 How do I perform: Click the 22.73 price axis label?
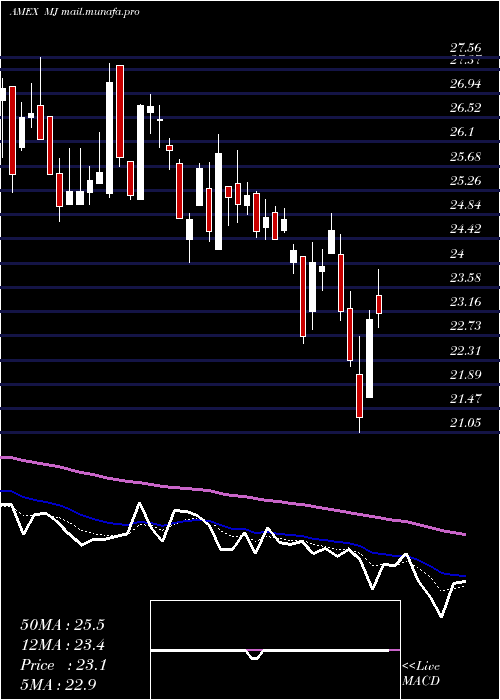pyautogui.click(x=466, y=326)
